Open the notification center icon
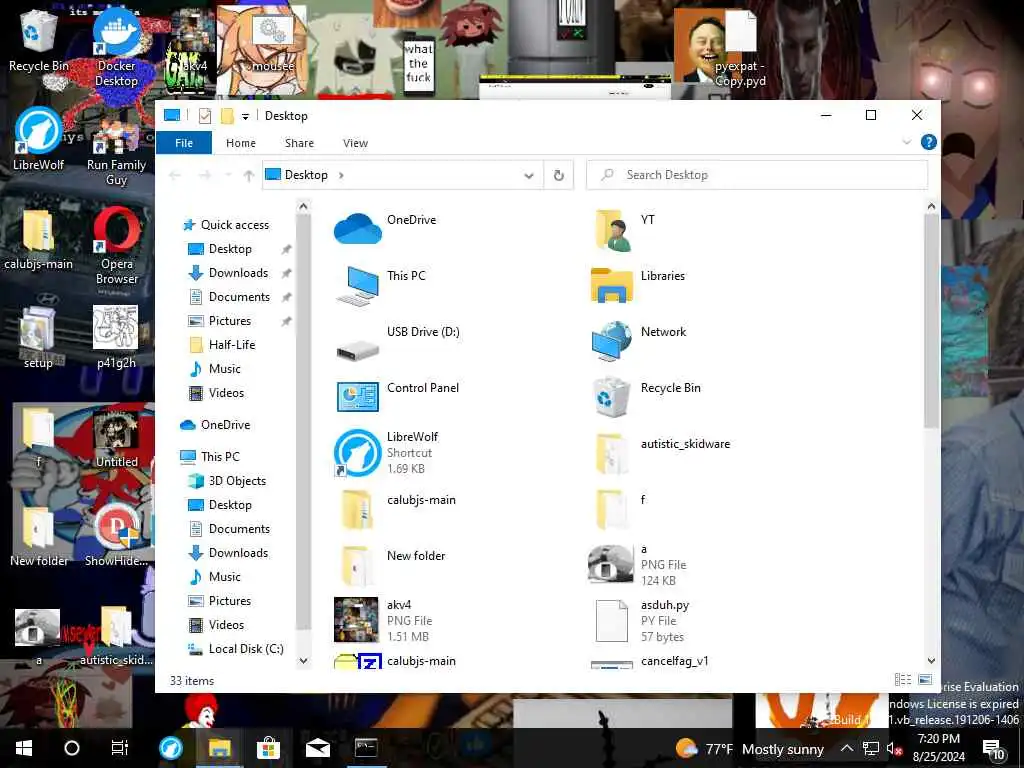Viewport: 1024px width, 768px height. pyautogui.click(x=995, y=748)
